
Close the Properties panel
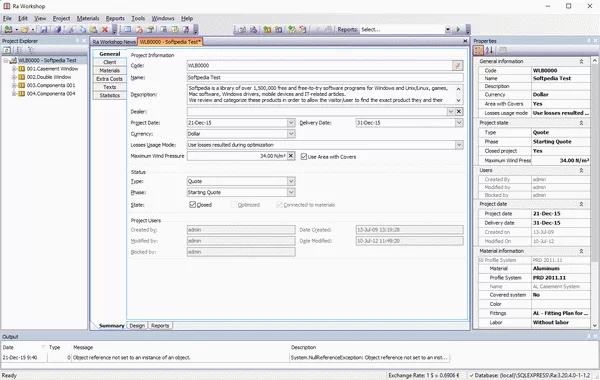tap(595, 41)
